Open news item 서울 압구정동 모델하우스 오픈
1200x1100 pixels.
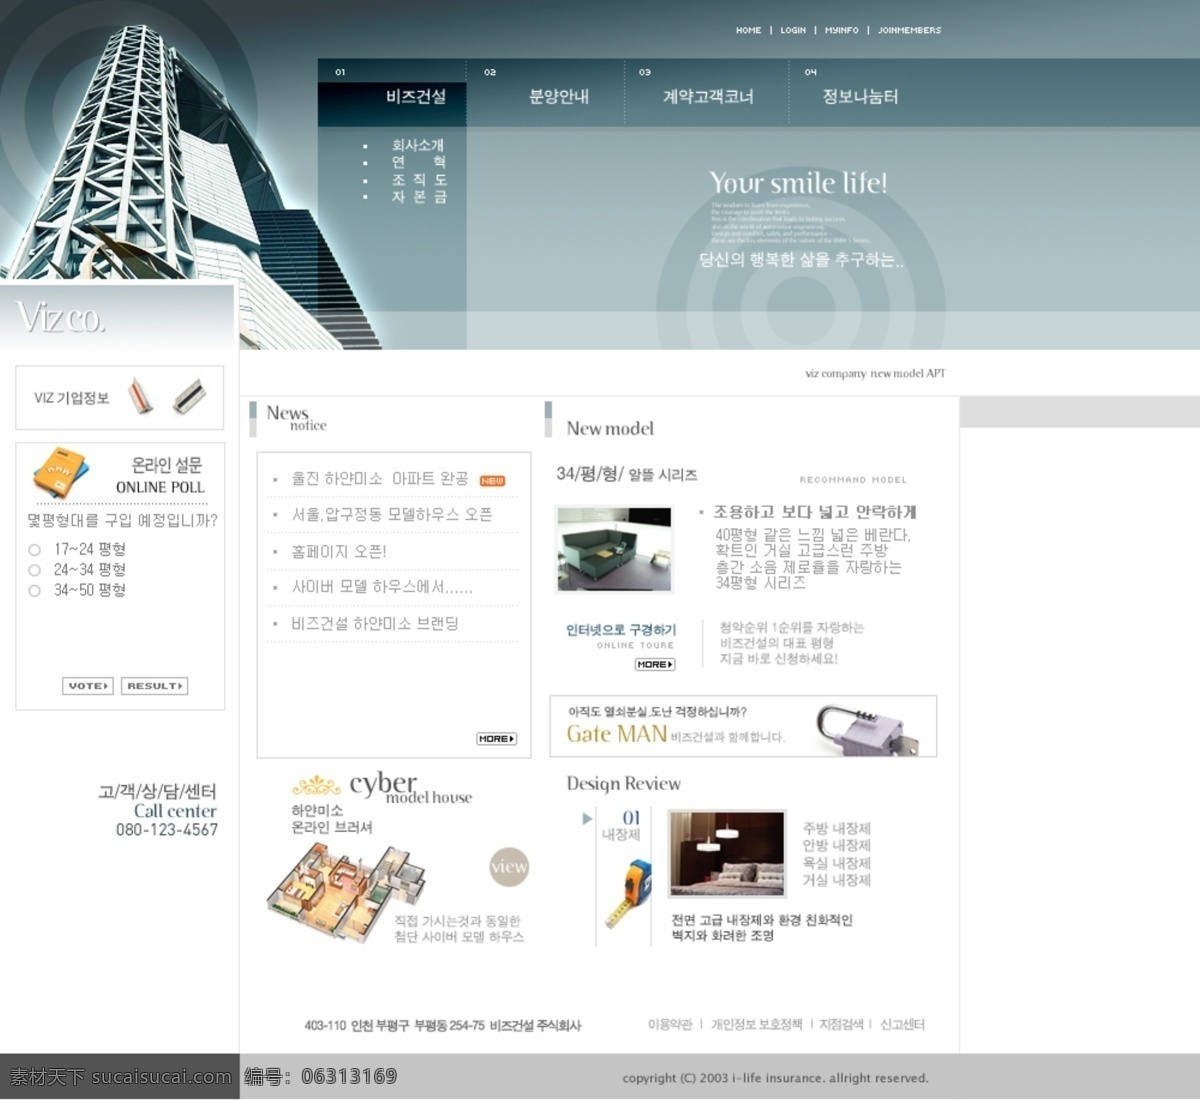pyautogui.click(x=392, y=514)
